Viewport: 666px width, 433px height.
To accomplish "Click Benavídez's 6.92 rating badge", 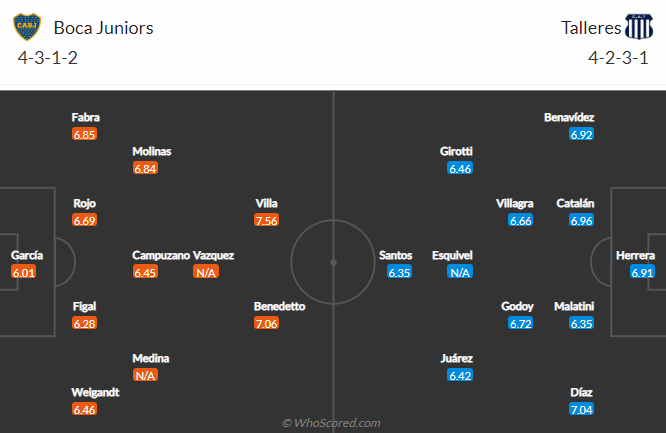I will click(x=581, y=134).
